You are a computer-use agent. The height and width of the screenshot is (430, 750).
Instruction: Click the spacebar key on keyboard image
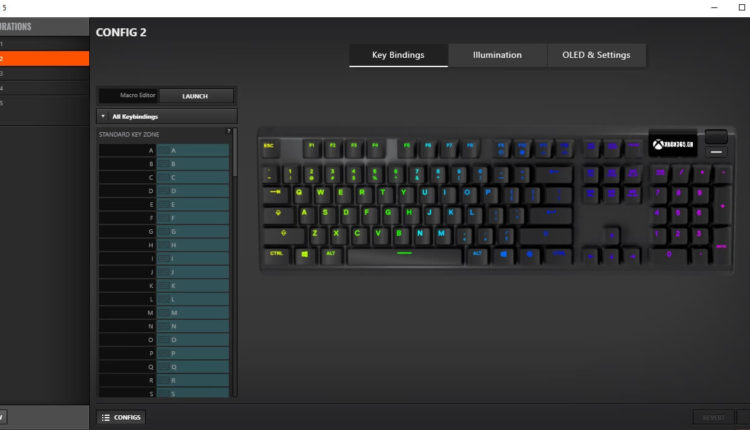(x=404, y=256)
